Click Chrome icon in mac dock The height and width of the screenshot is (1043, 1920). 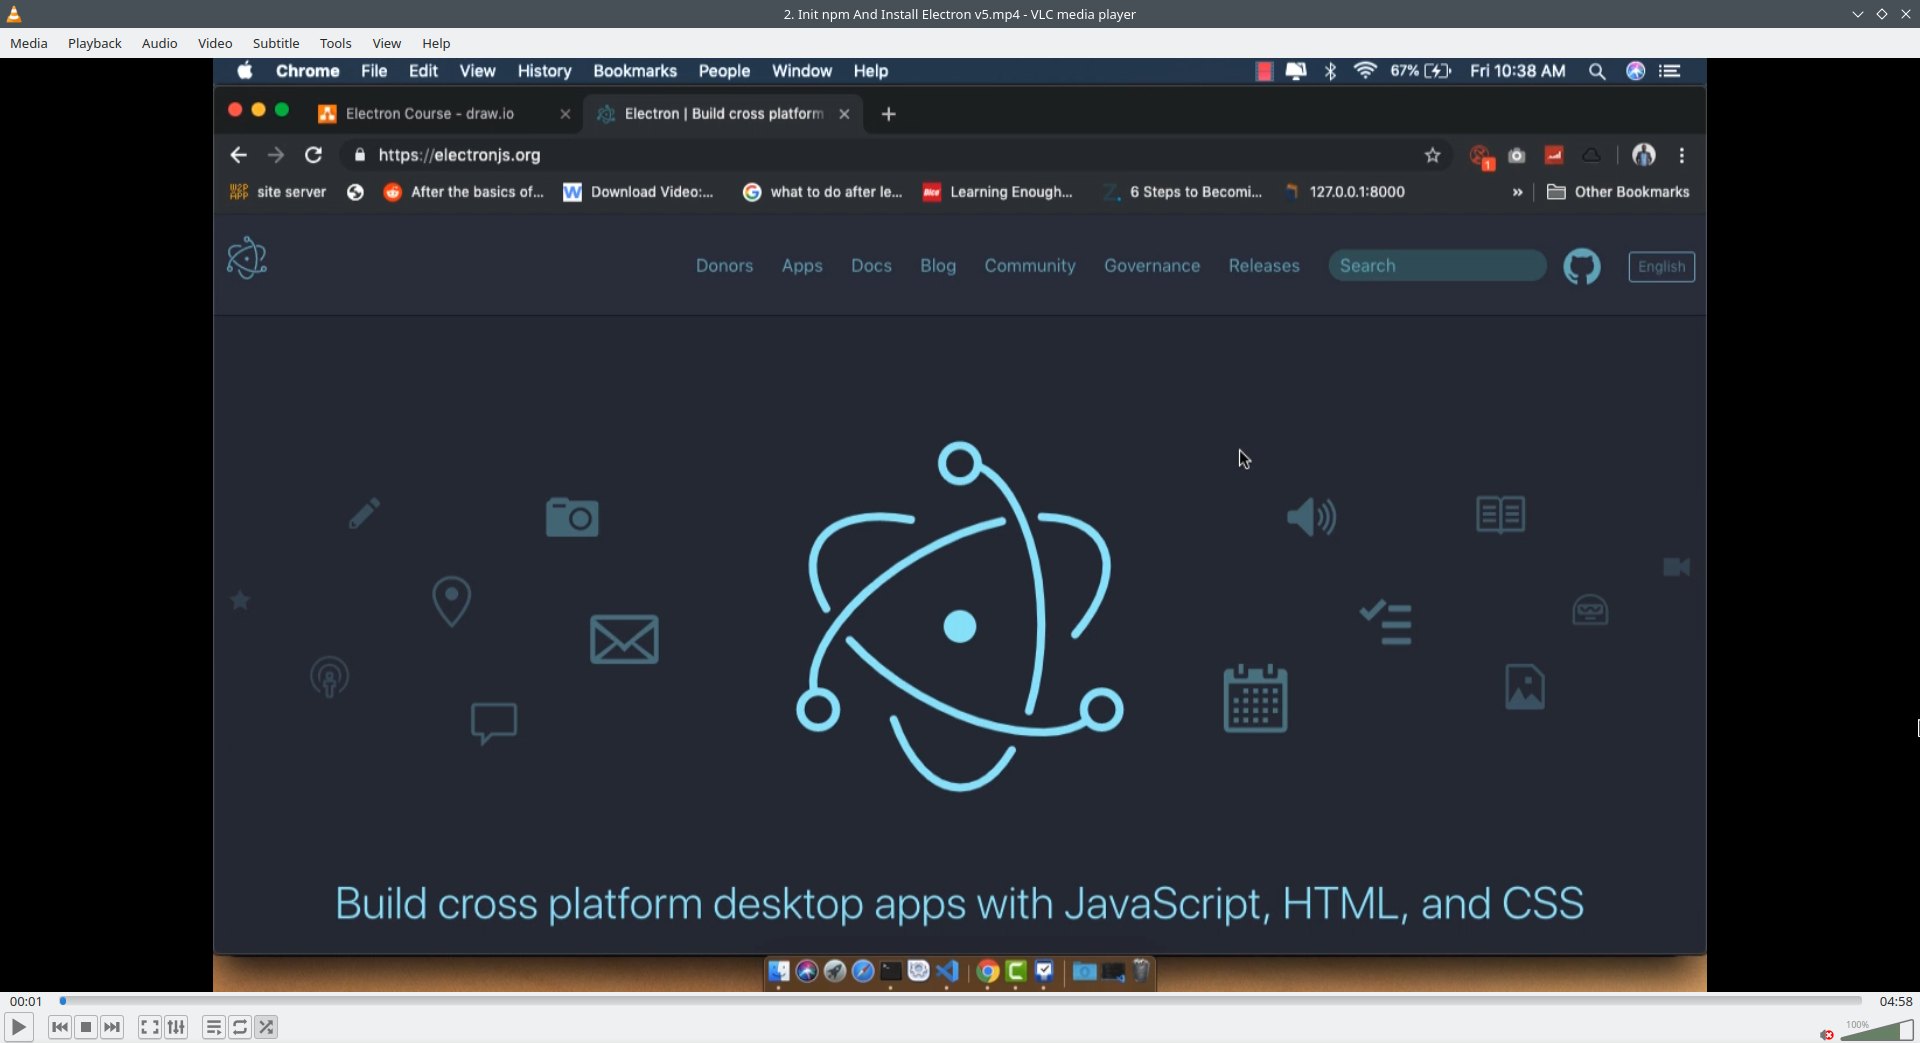pyautogui.click(x=988, y=971)
